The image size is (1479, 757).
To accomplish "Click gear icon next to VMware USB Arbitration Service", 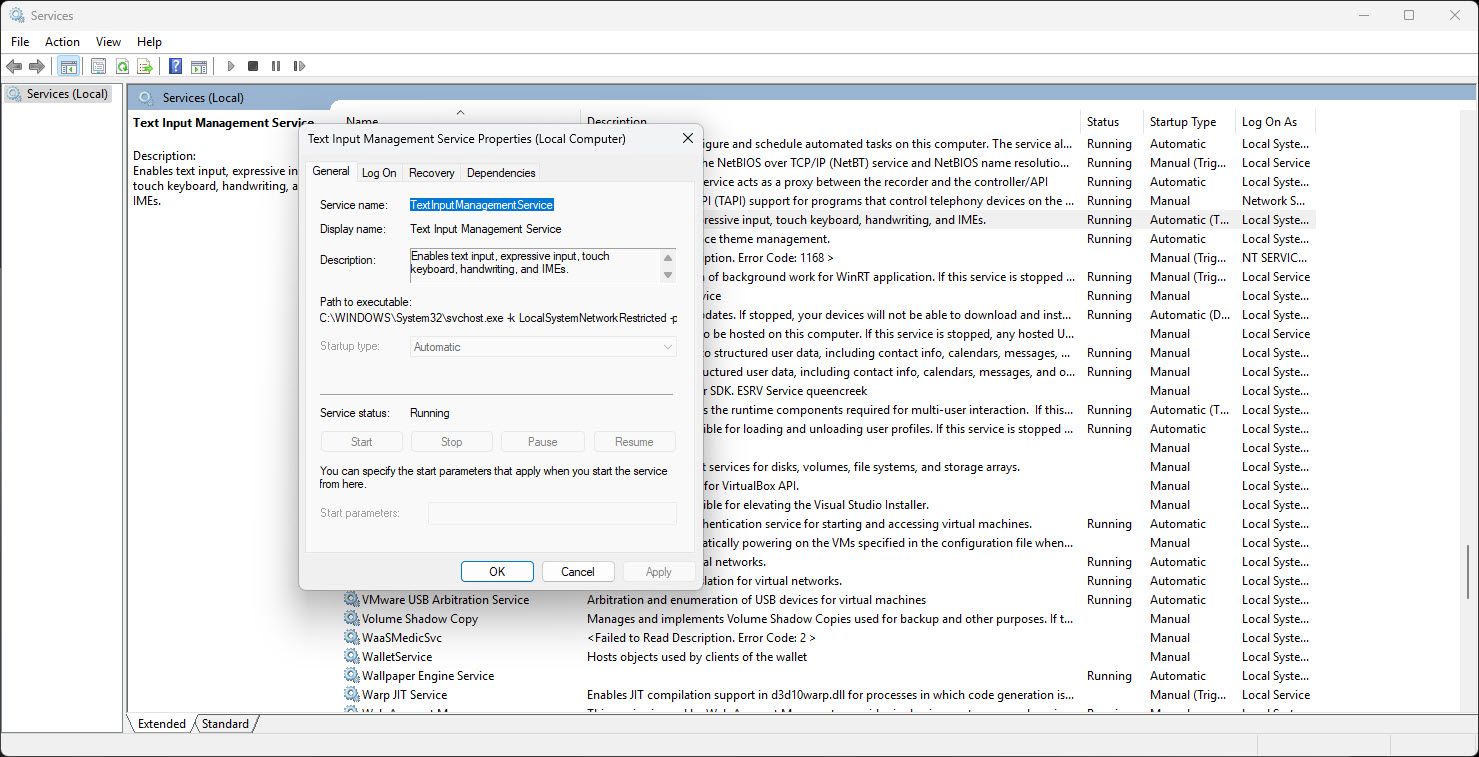I will click(351, 600).
